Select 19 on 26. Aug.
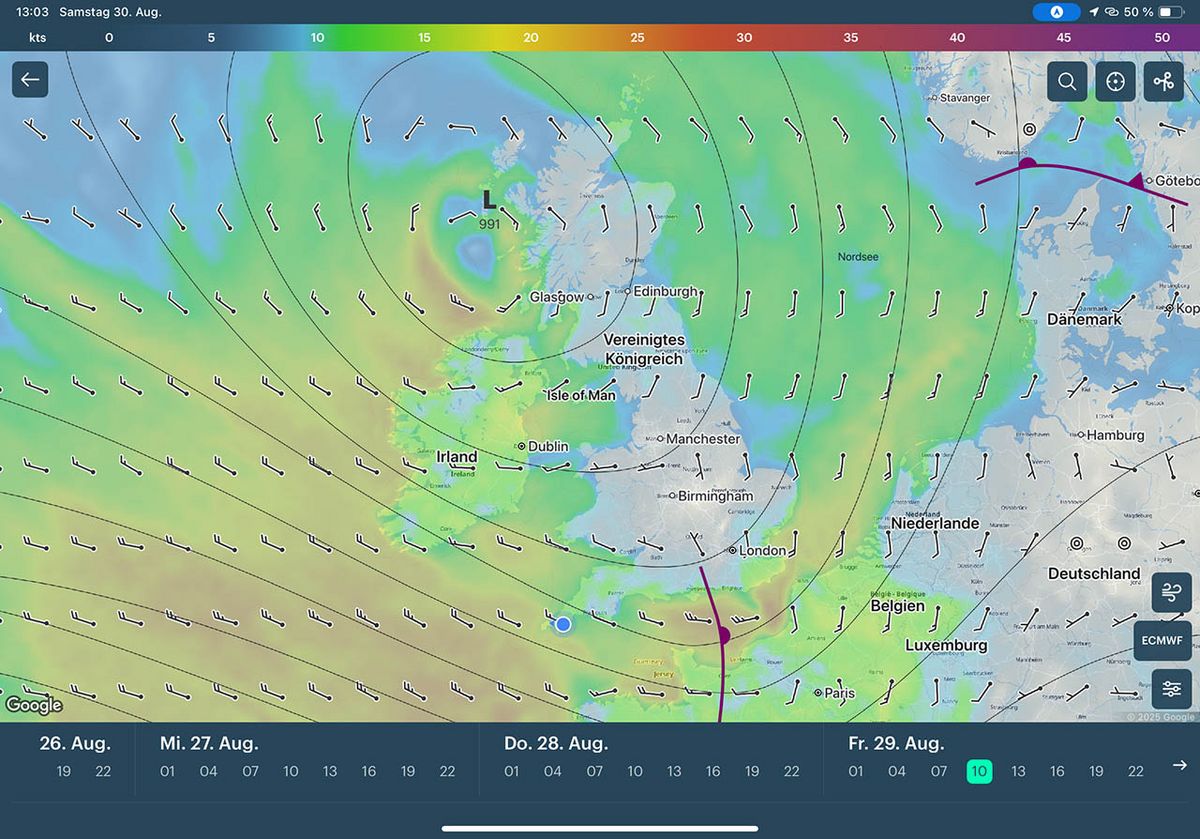The width and height of the screenshot is (1200, 839). tap(64, 771)
